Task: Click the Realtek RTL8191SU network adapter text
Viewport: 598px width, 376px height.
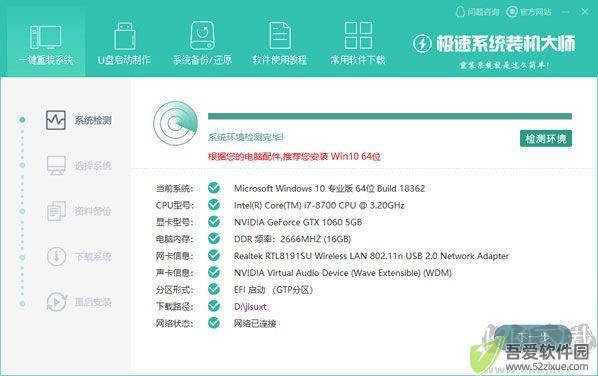Action: [x=371, y=256]
